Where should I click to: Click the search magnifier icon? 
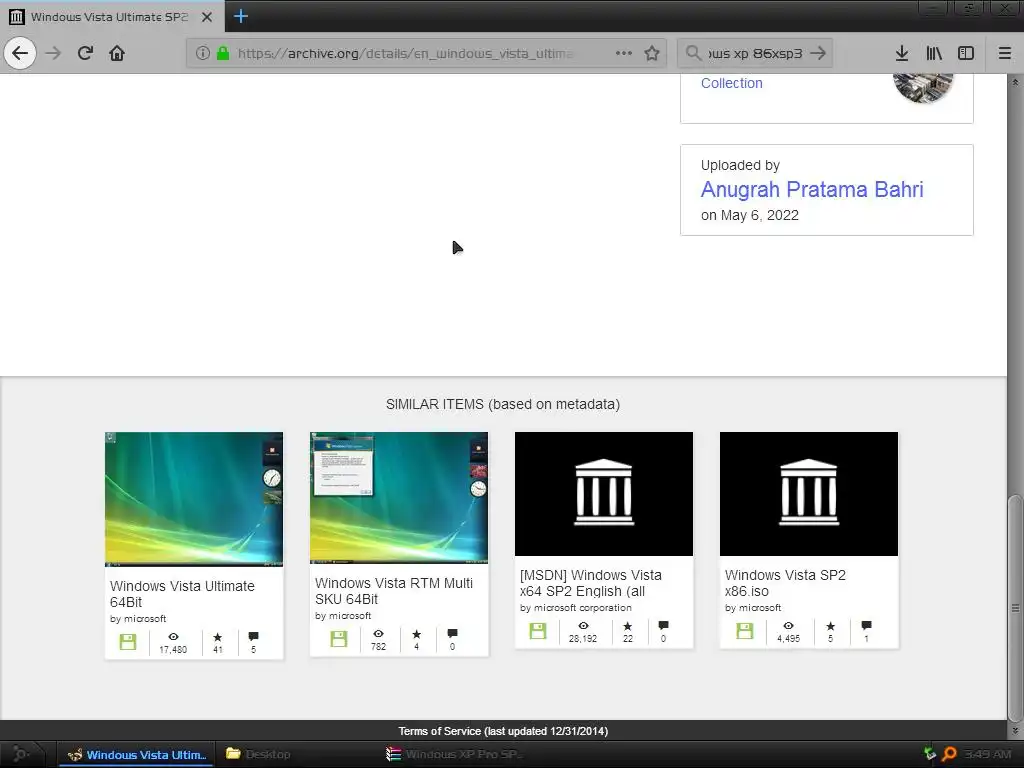(694, 53)
